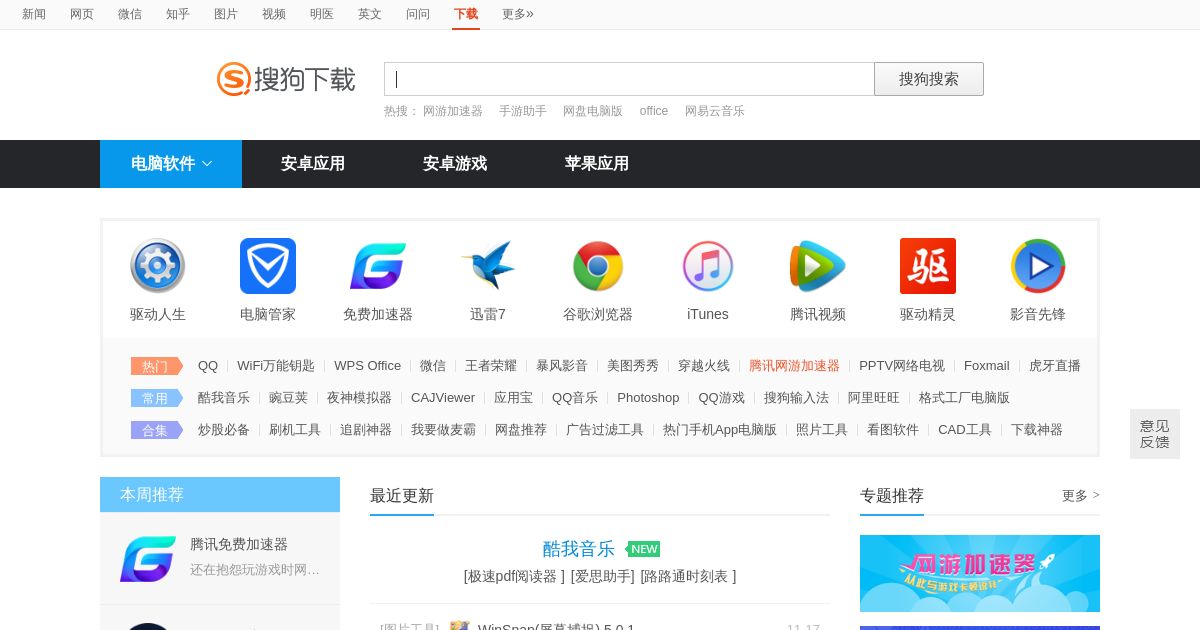Screen dimensions: 1200x630
Task: Open the Photoshop link
Action: tap(648, 398)
